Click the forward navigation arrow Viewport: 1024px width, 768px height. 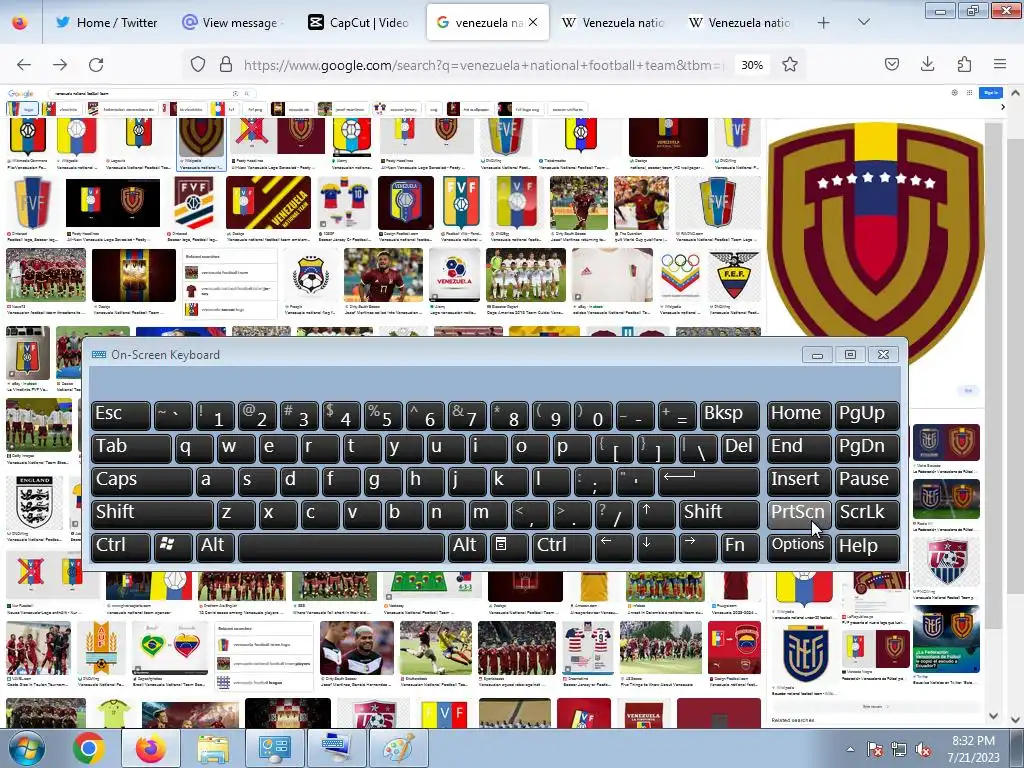coord(60,65)
